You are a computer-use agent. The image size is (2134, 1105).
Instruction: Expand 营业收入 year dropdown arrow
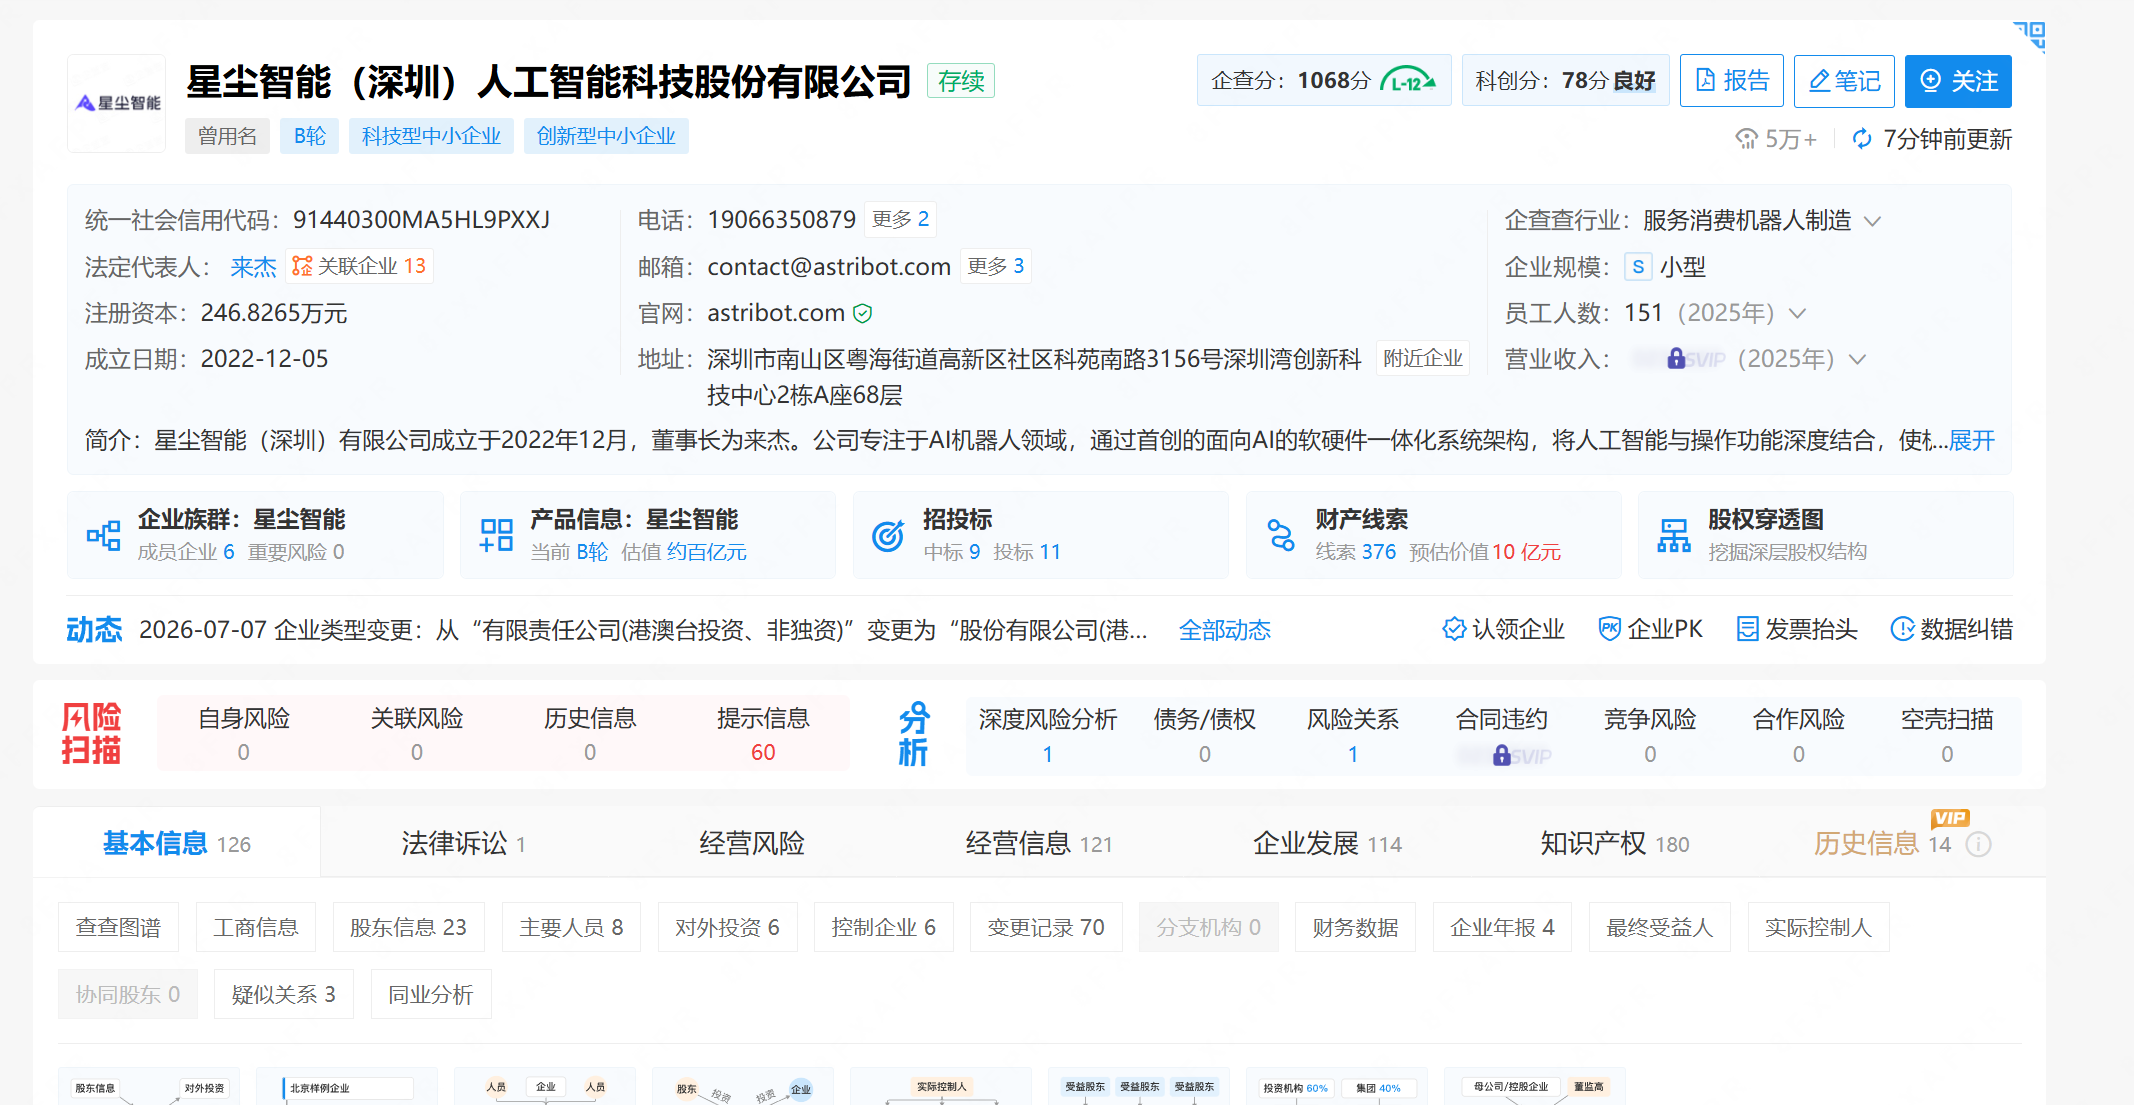[1857, 360]
